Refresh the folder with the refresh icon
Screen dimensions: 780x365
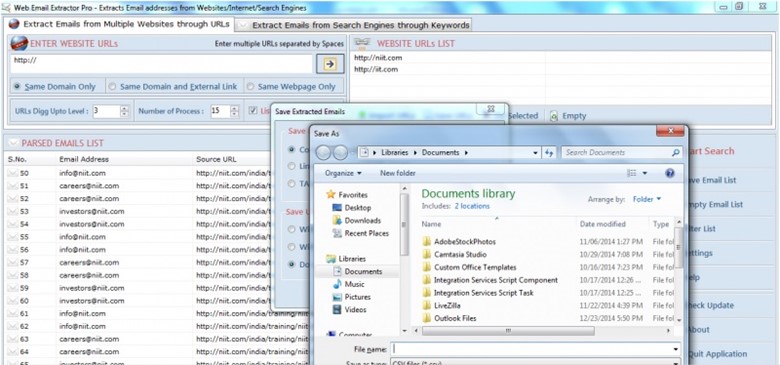coord(549,153)
